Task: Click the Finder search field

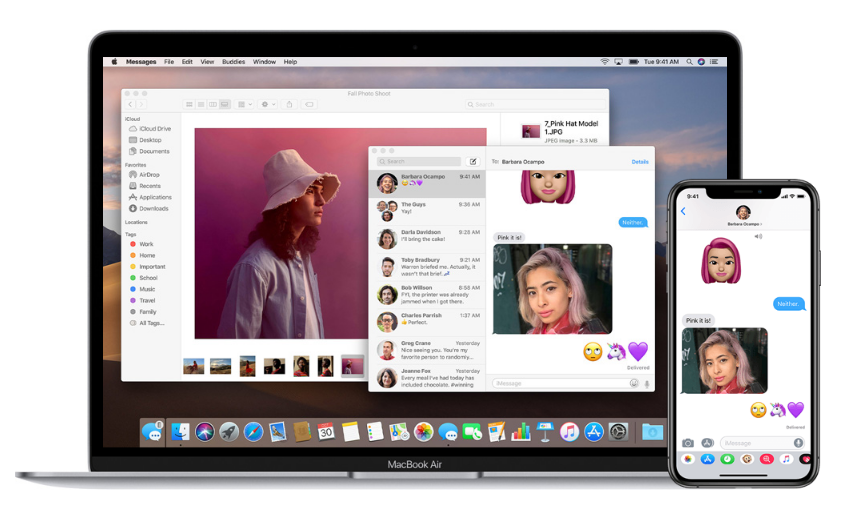Action: [535, 104]
